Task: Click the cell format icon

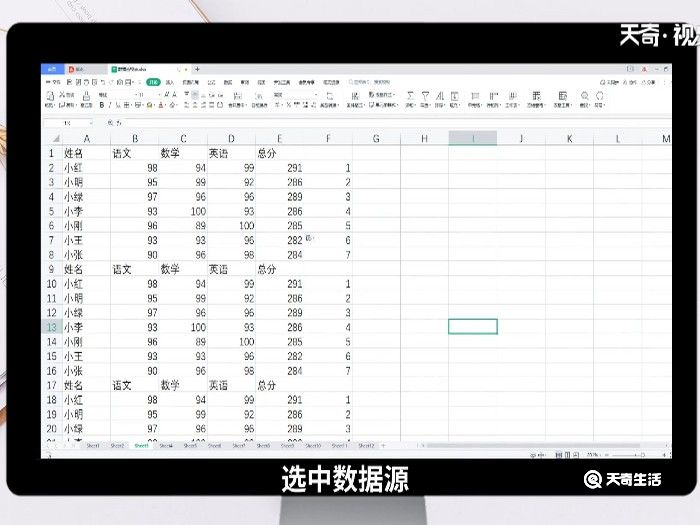Action: click(x=475, y=96)
